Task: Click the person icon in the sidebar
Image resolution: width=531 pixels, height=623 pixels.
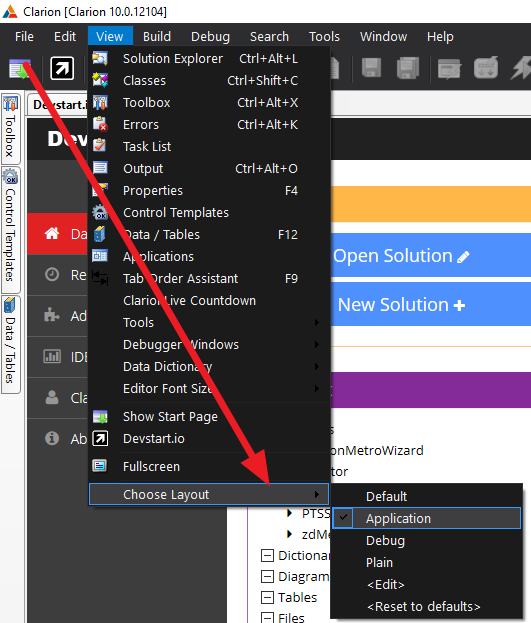Action: click(x=52, y=397)
